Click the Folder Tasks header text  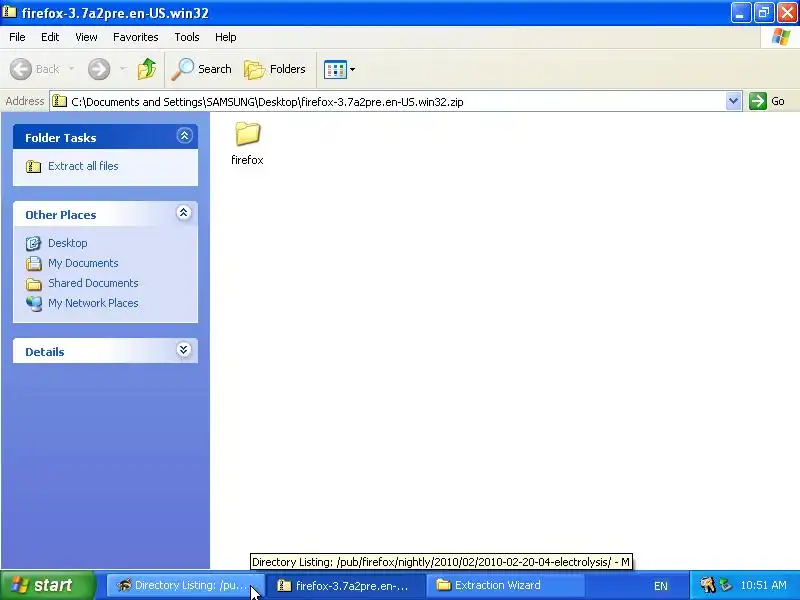point(61,138)
